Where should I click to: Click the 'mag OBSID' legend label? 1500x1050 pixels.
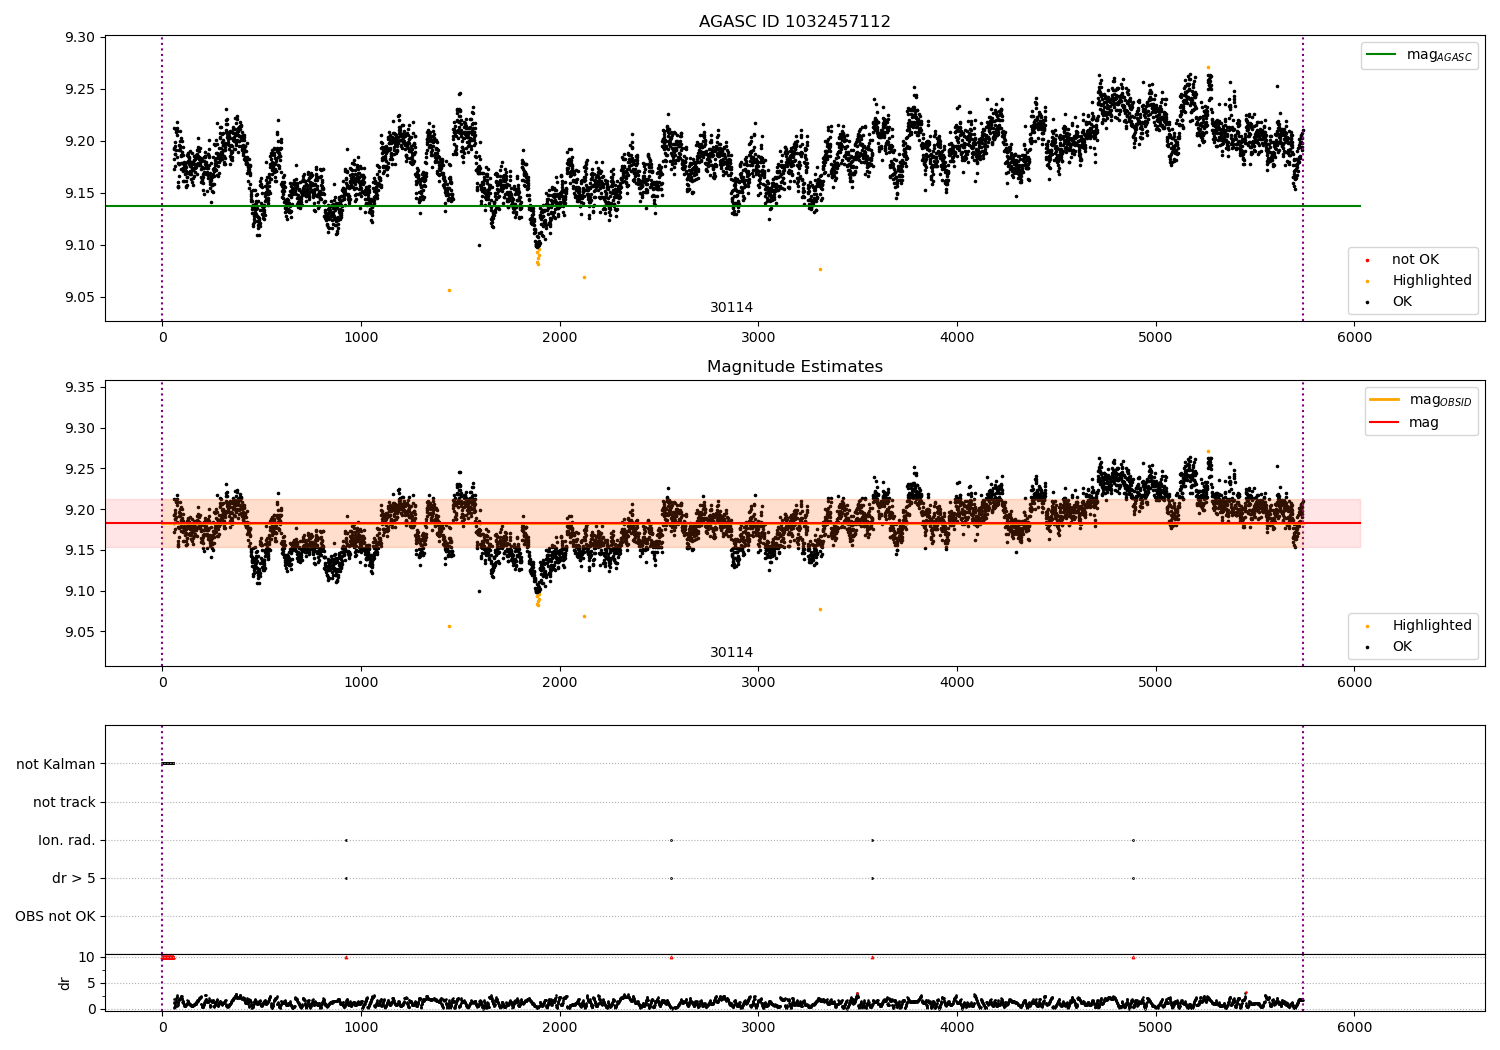click(1440, 401)
